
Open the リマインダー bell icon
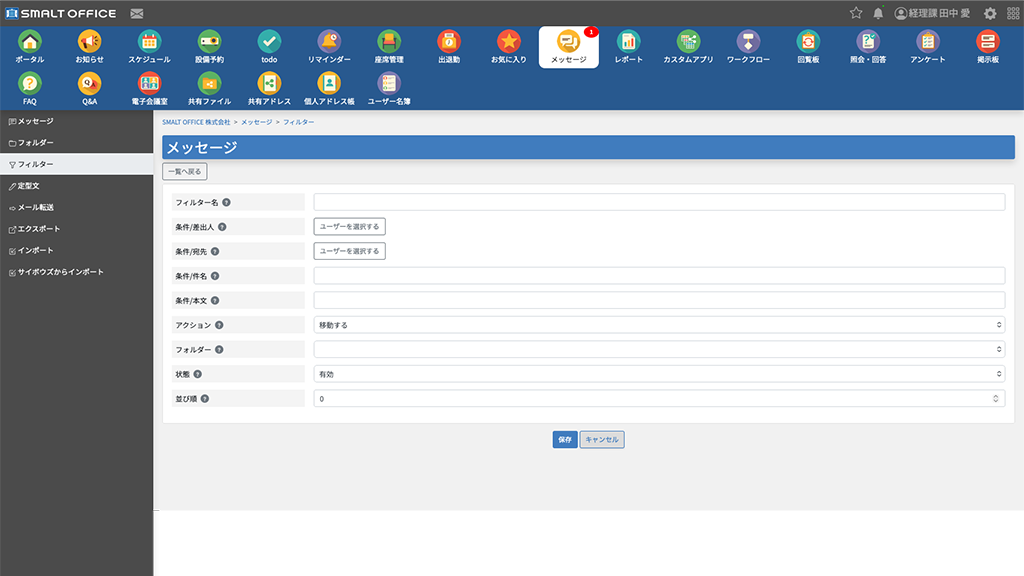(329, 42)
